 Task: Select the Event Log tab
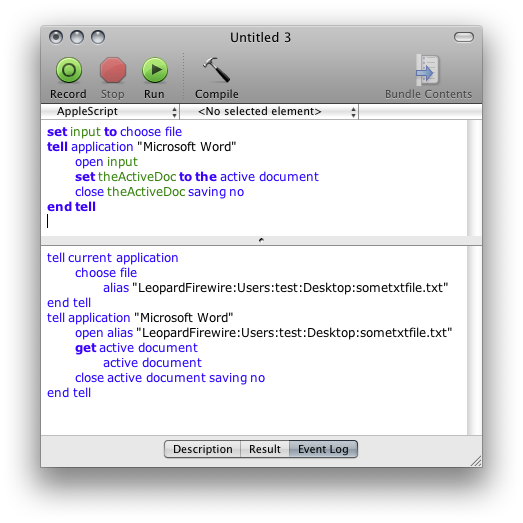pyautogui.click(x=323, y=449)
